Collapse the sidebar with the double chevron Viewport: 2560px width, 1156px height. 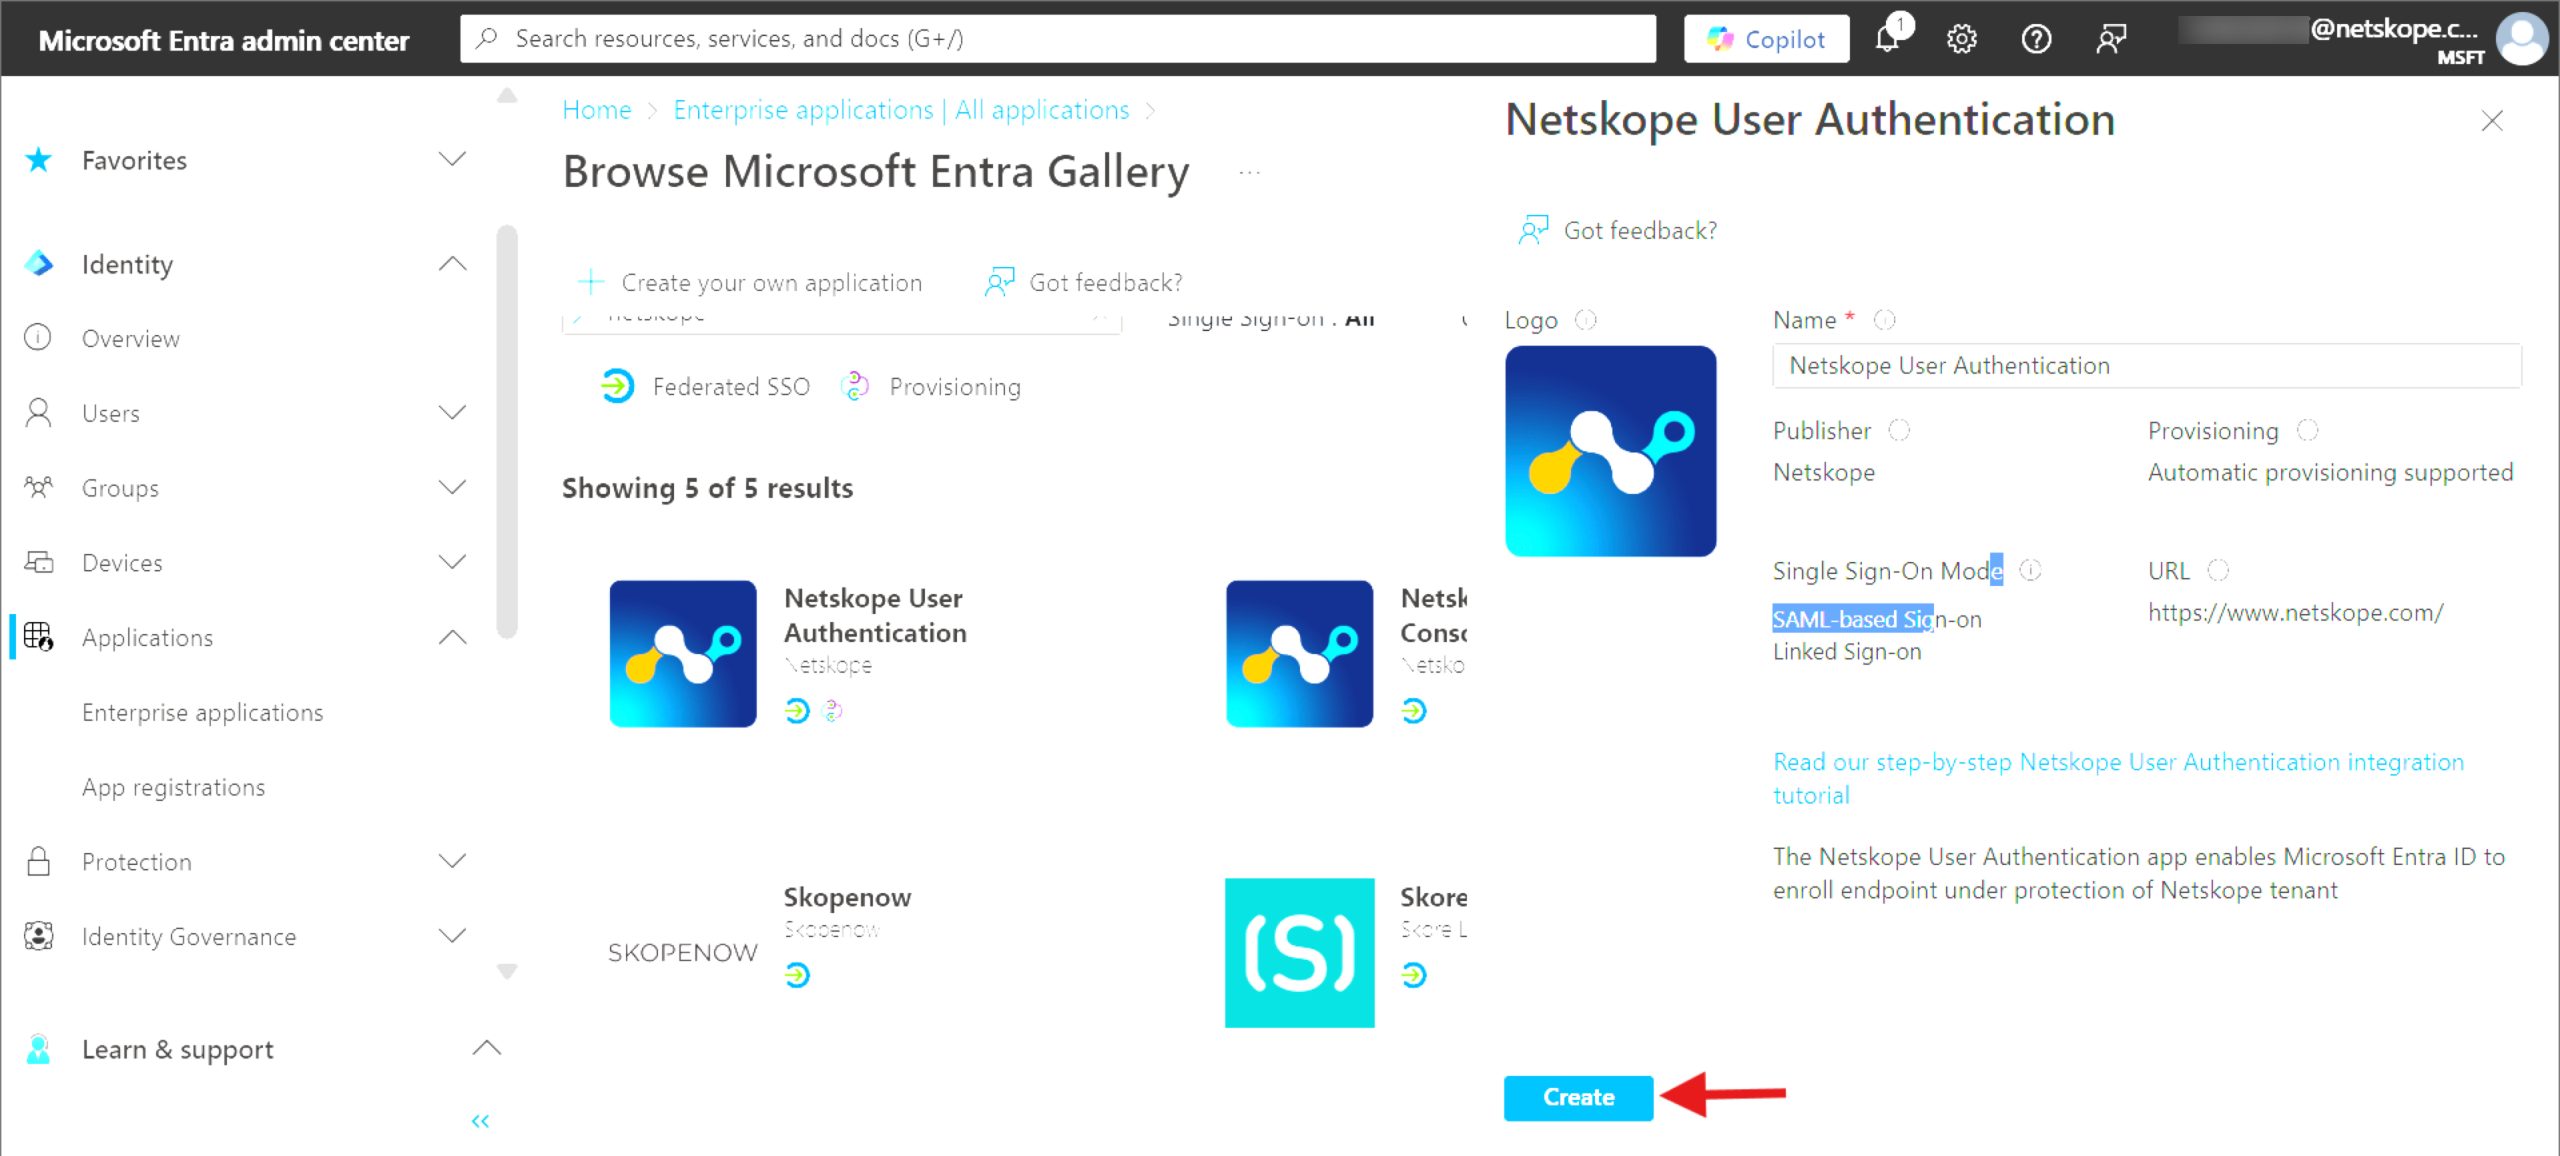[480, 1121]
